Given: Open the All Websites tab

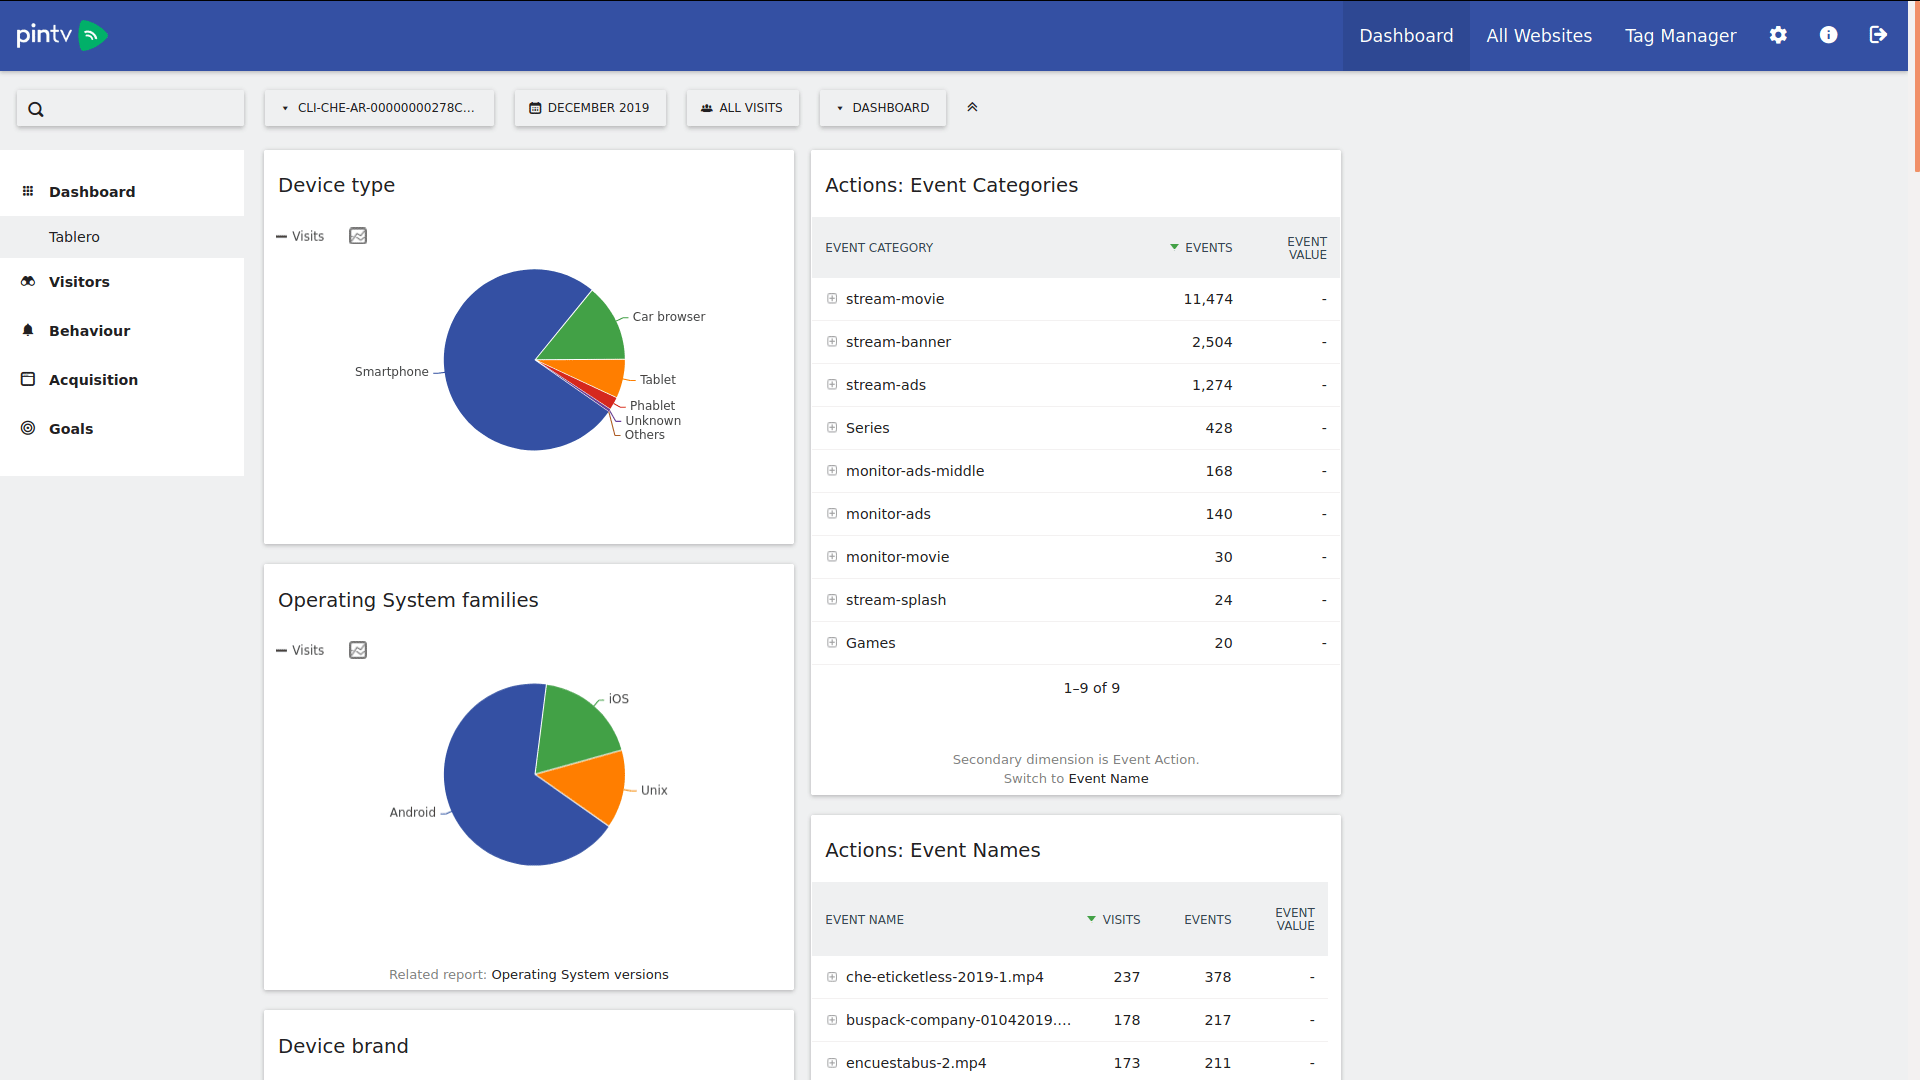Looking at the screenshot, I should 1538,36.
